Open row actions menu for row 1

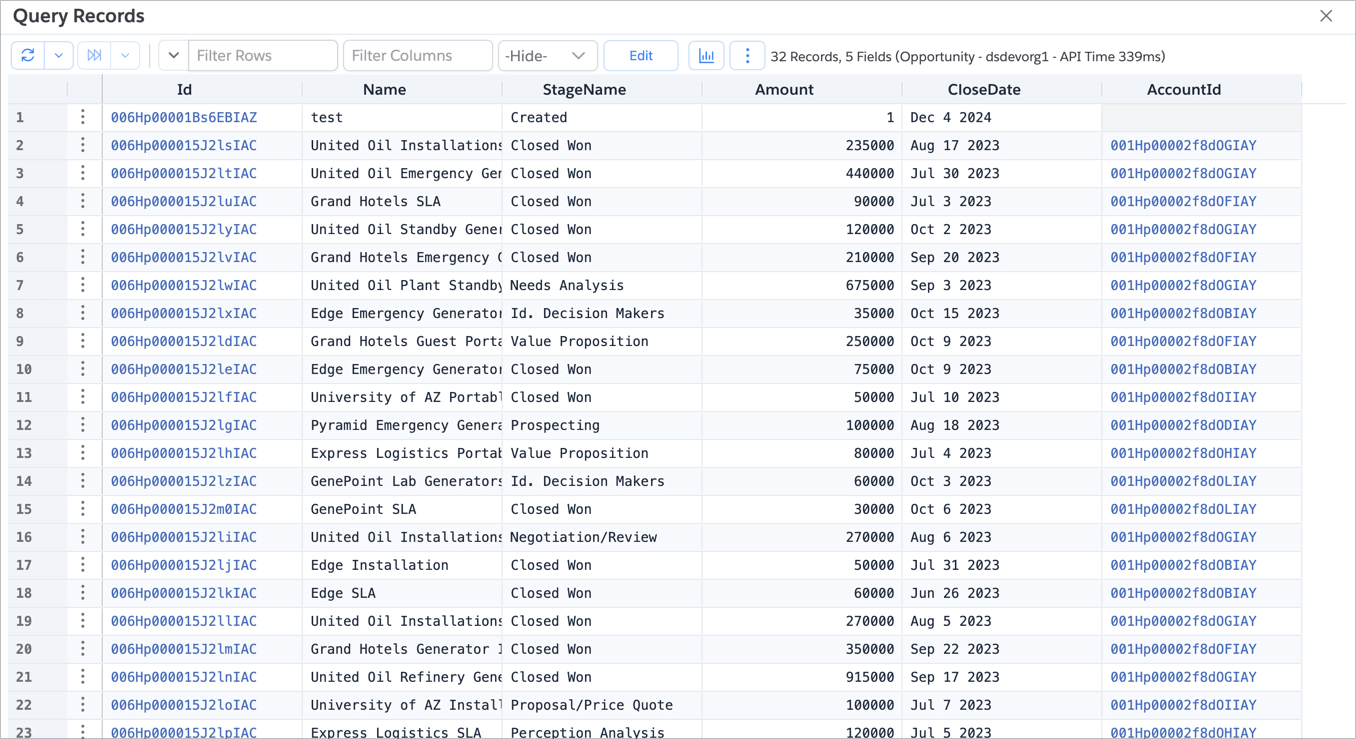pyautogui.click(x=83, y=118)
